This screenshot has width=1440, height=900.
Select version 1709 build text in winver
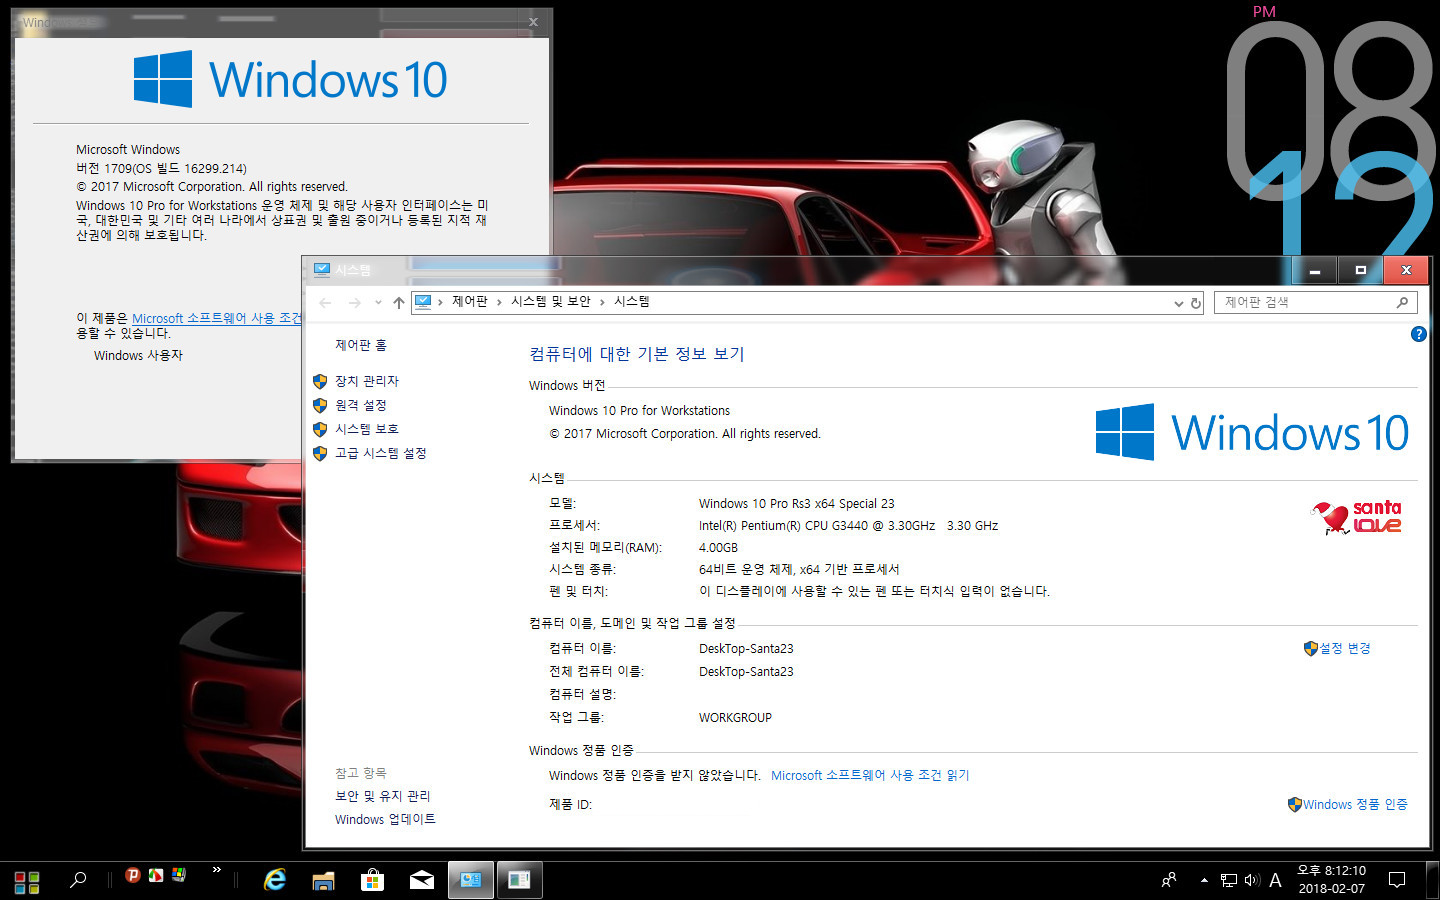point(161,168)
